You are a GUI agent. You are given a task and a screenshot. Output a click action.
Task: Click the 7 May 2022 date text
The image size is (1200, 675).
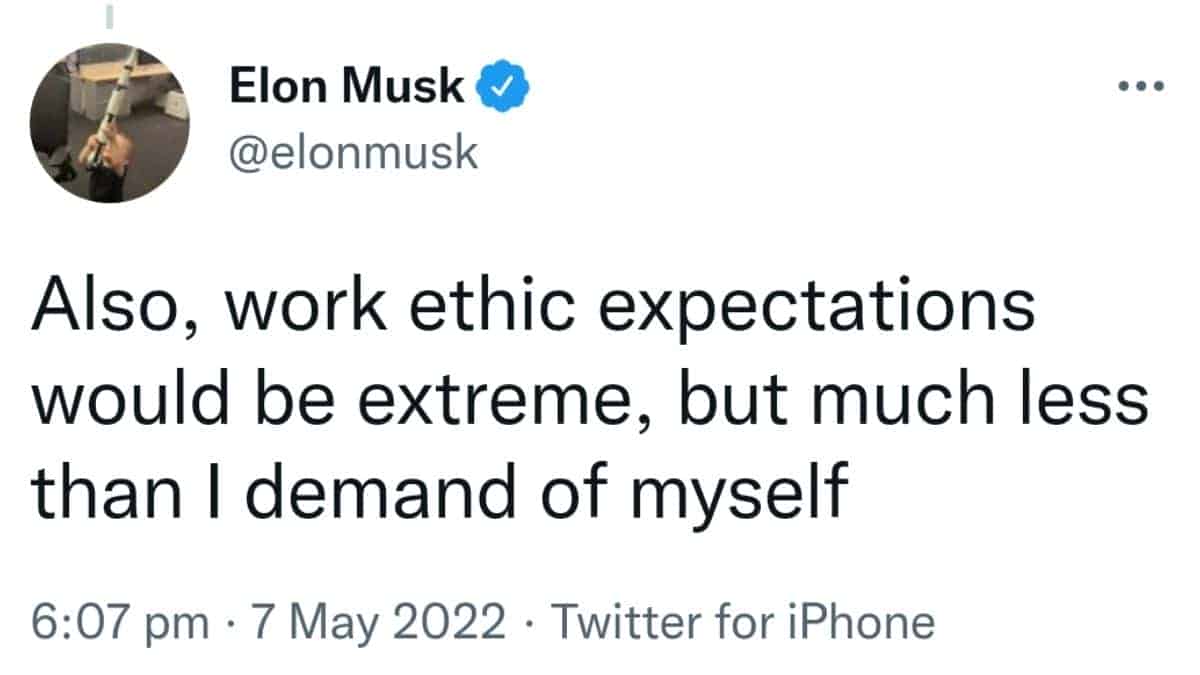click(375, 620)
